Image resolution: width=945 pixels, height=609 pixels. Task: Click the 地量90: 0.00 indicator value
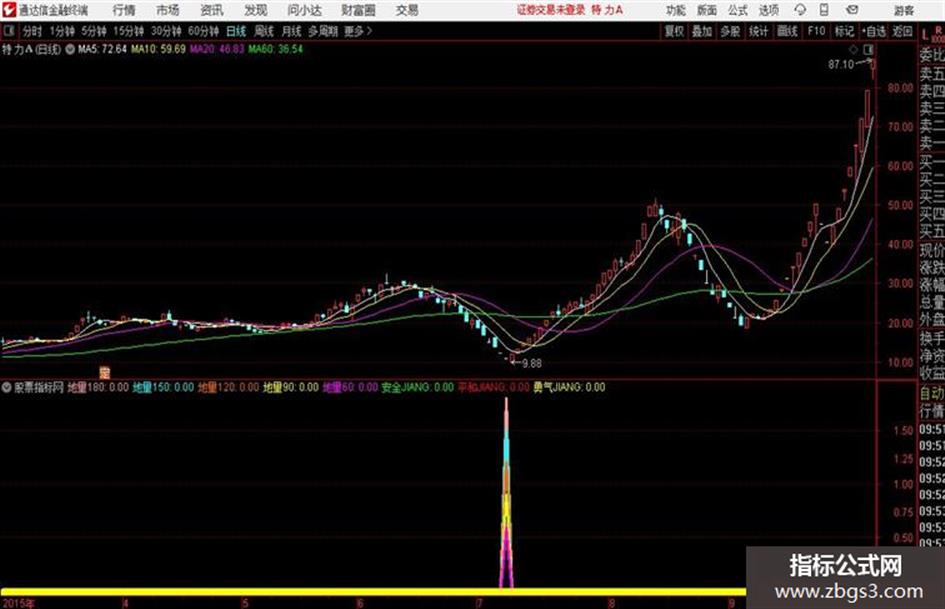290,388
